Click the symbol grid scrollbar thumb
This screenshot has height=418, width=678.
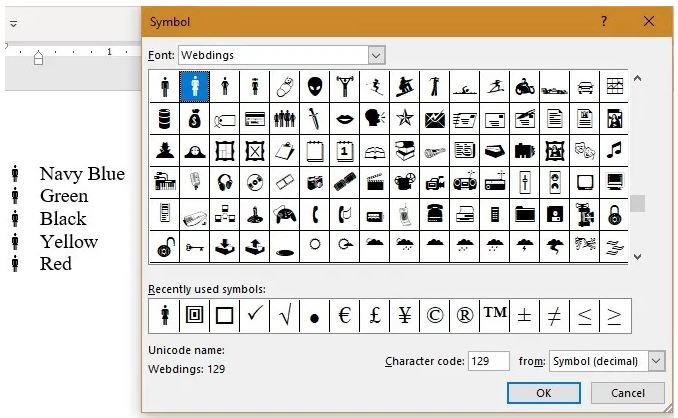click(637, 204)
